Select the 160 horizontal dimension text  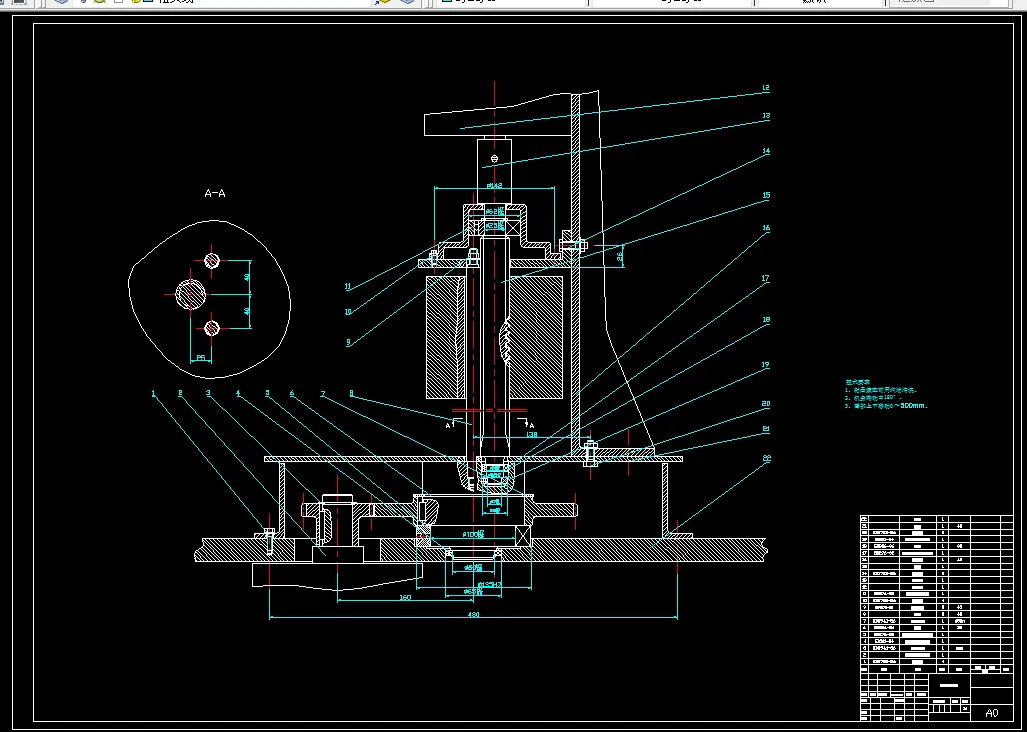click(x=405, y=597)
